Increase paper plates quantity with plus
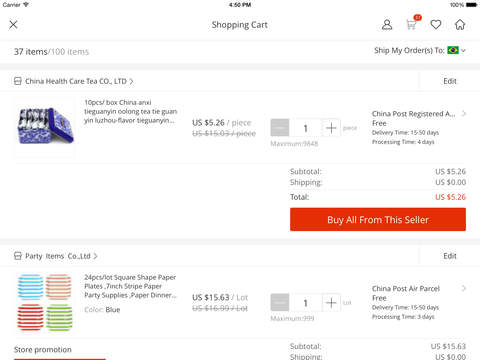480x360 pixels. tap(331, 303)
